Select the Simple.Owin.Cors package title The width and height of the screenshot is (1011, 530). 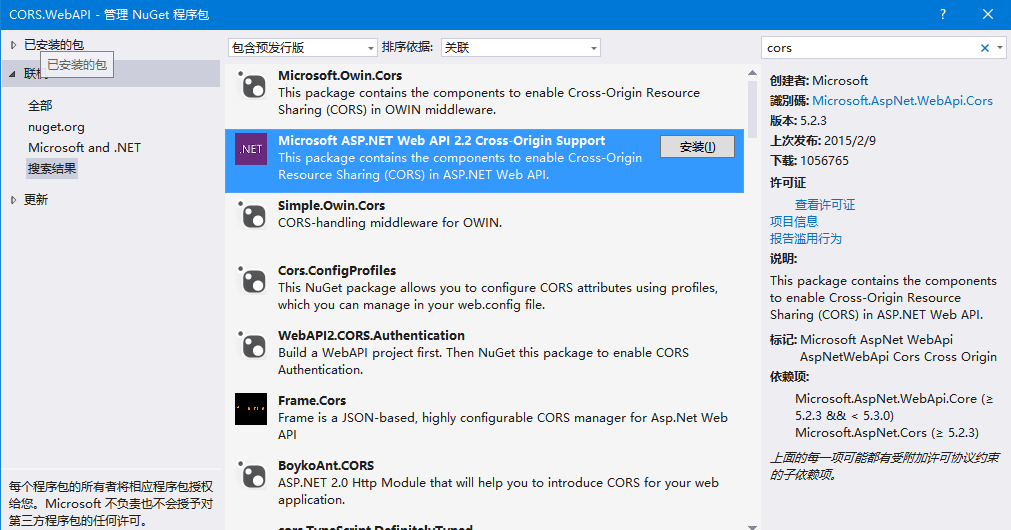tap(331, 206)
